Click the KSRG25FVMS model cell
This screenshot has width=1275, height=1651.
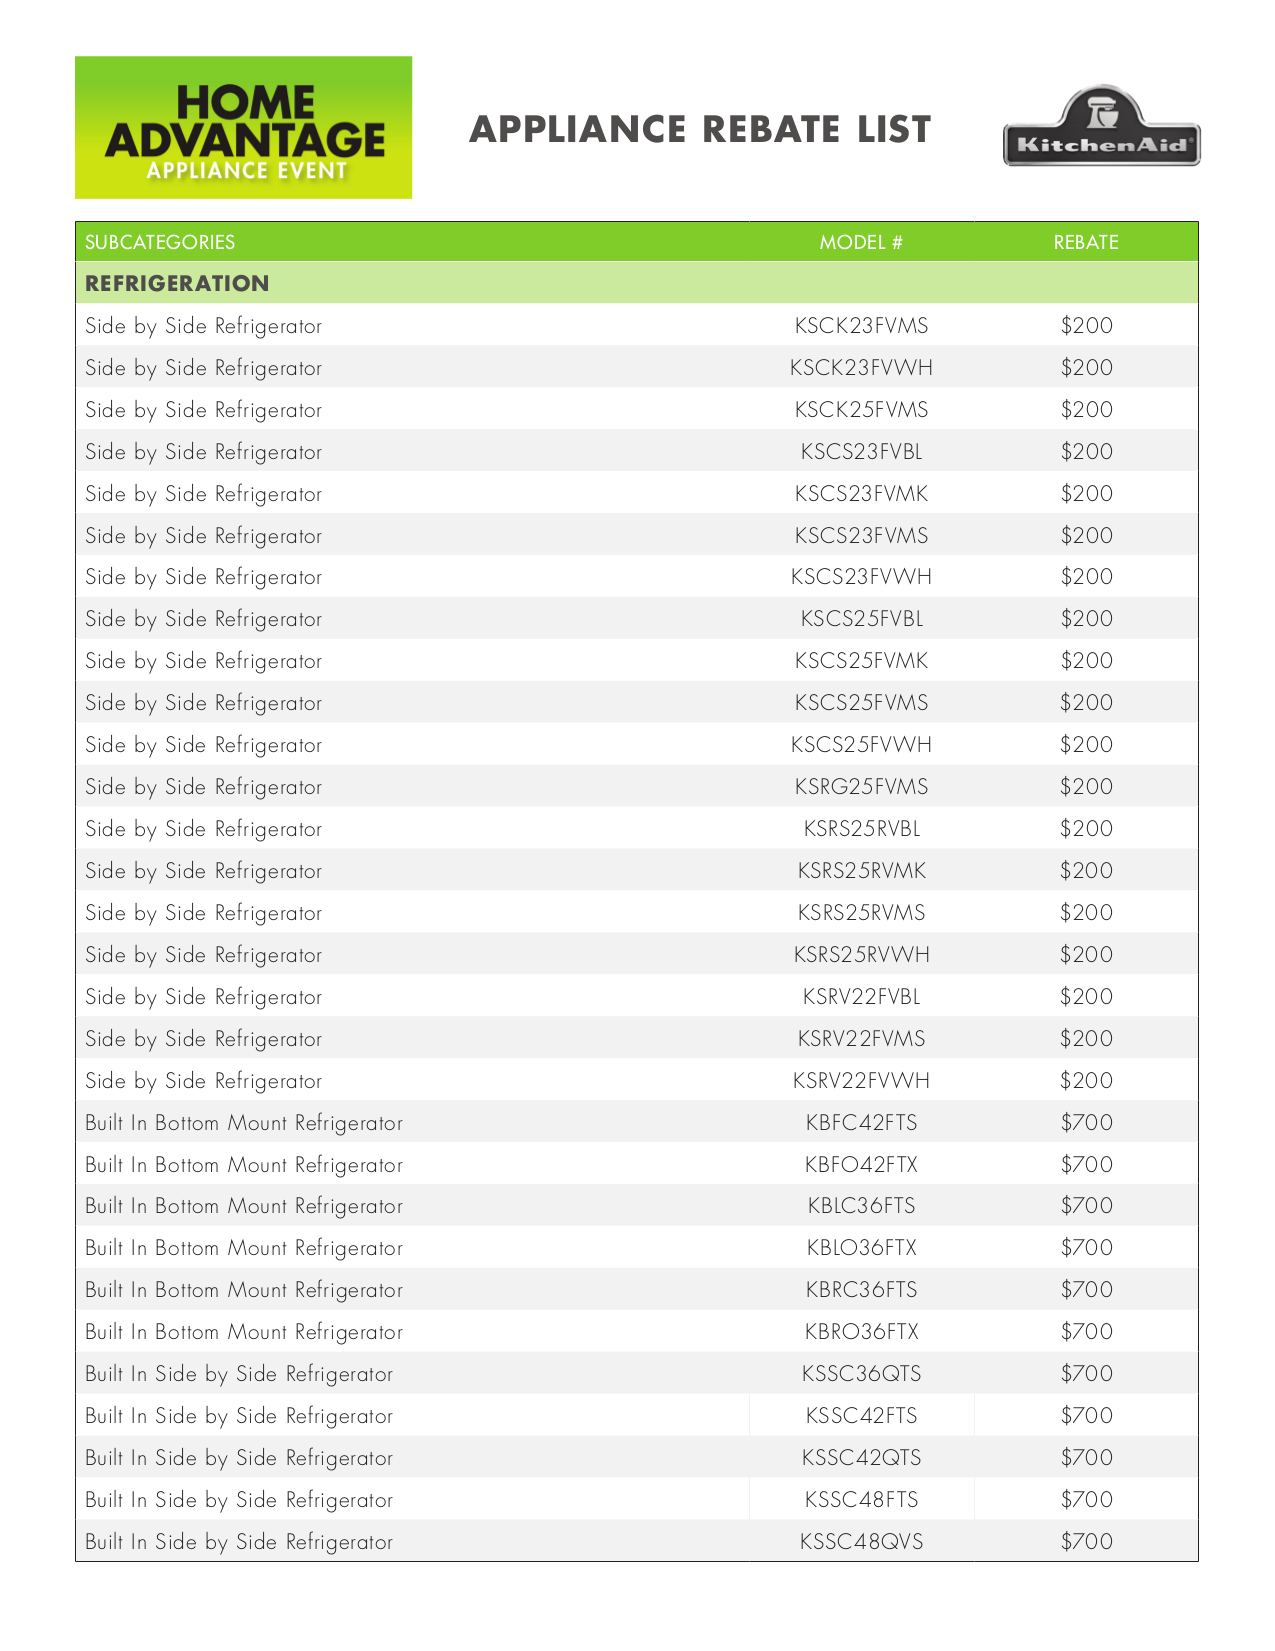861,787
